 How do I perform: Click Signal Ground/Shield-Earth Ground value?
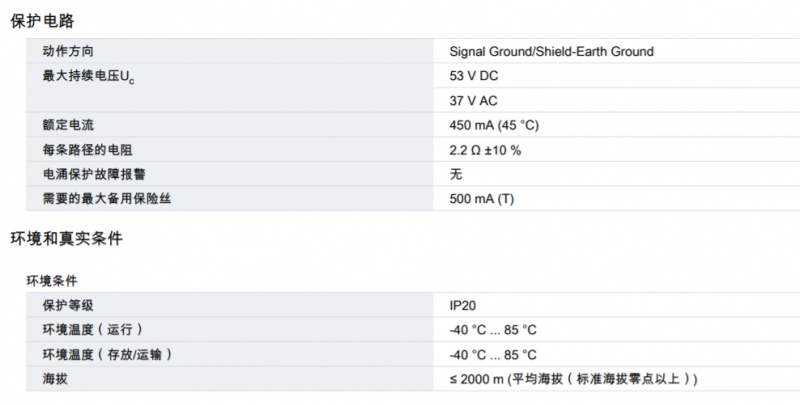click(x=551, y=52)
